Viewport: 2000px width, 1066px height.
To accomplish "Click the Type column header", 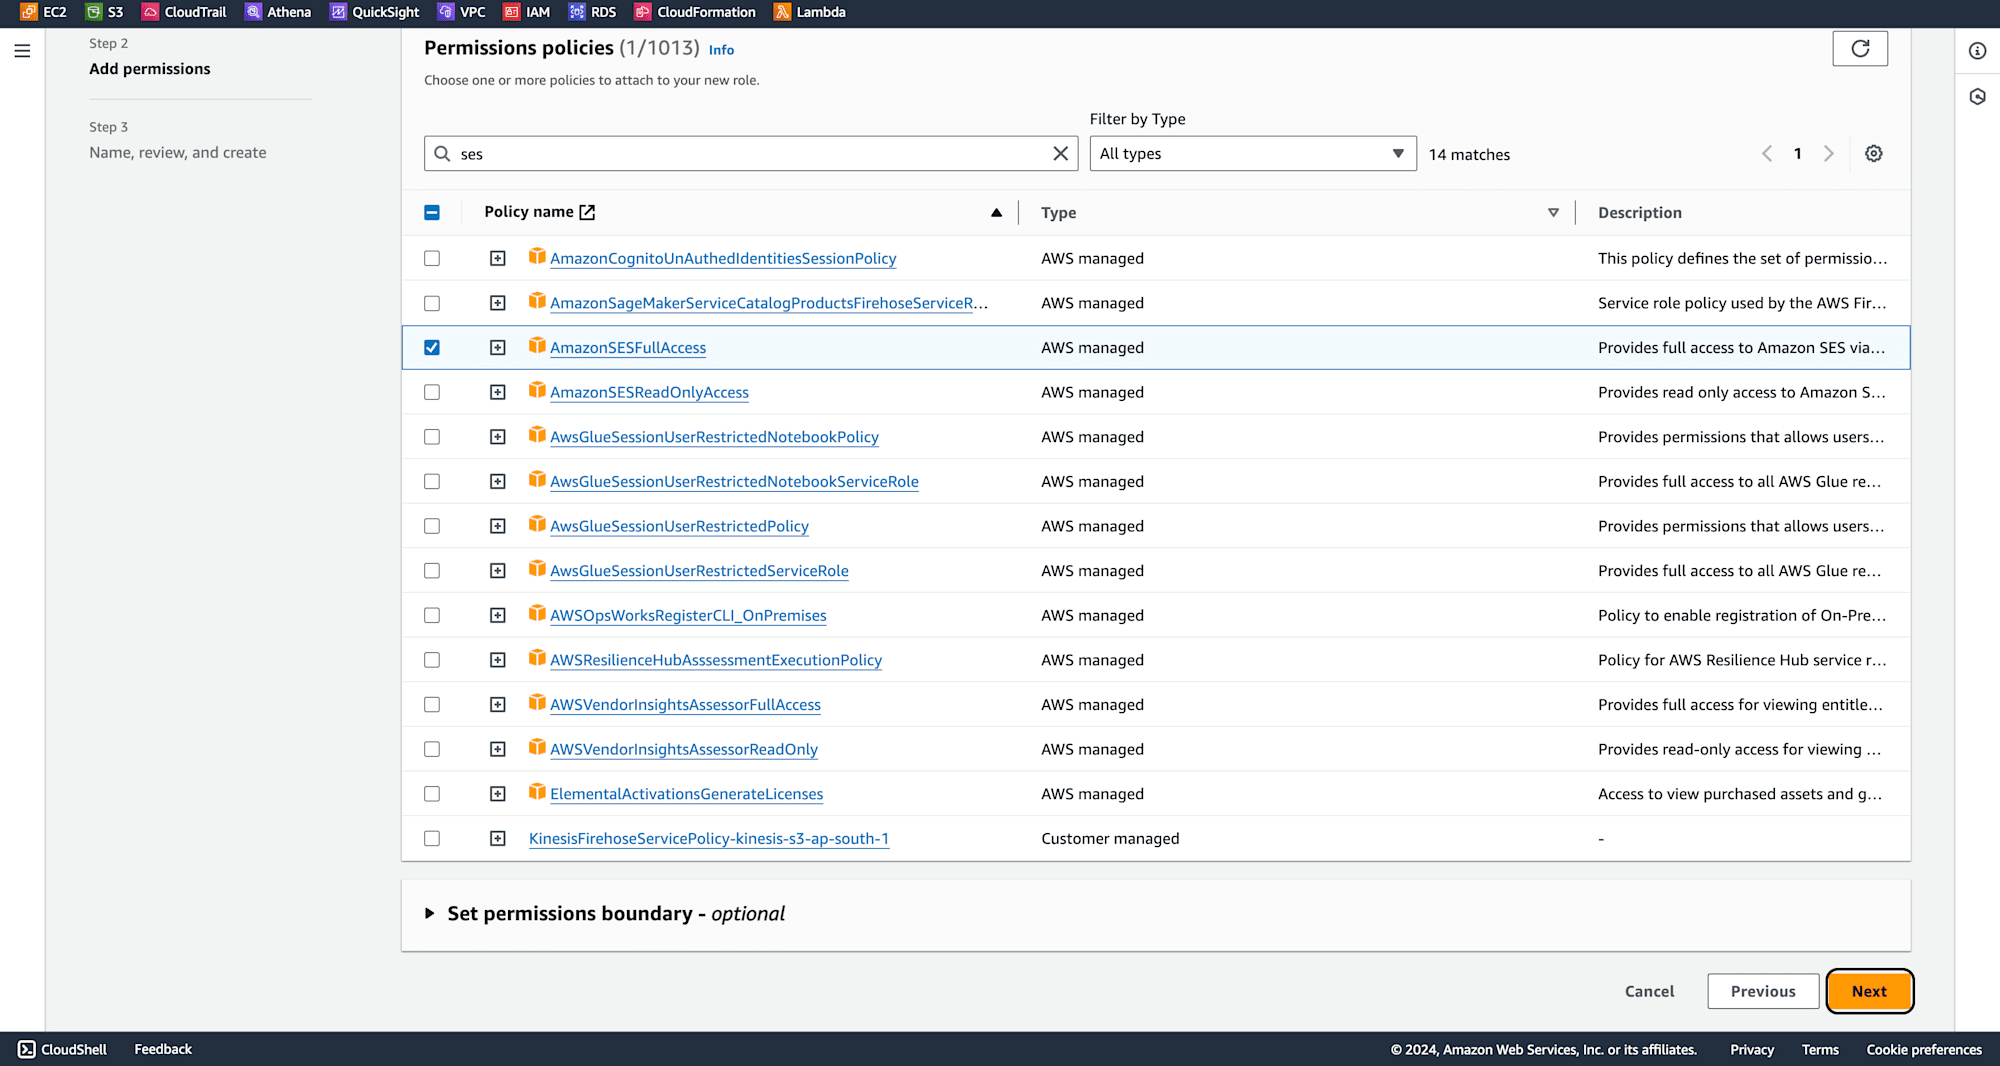I will (1058, 212).
